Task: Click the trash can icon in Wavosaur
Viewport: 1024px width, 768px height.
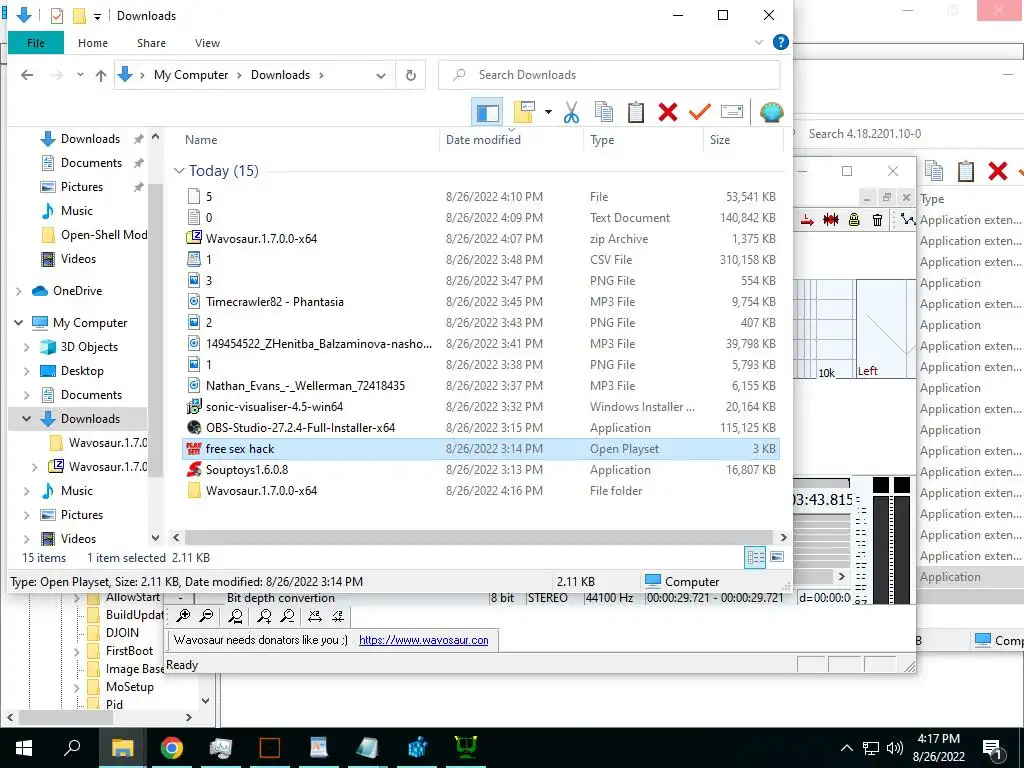Action: pyautogui.click(x=877, y=220)
